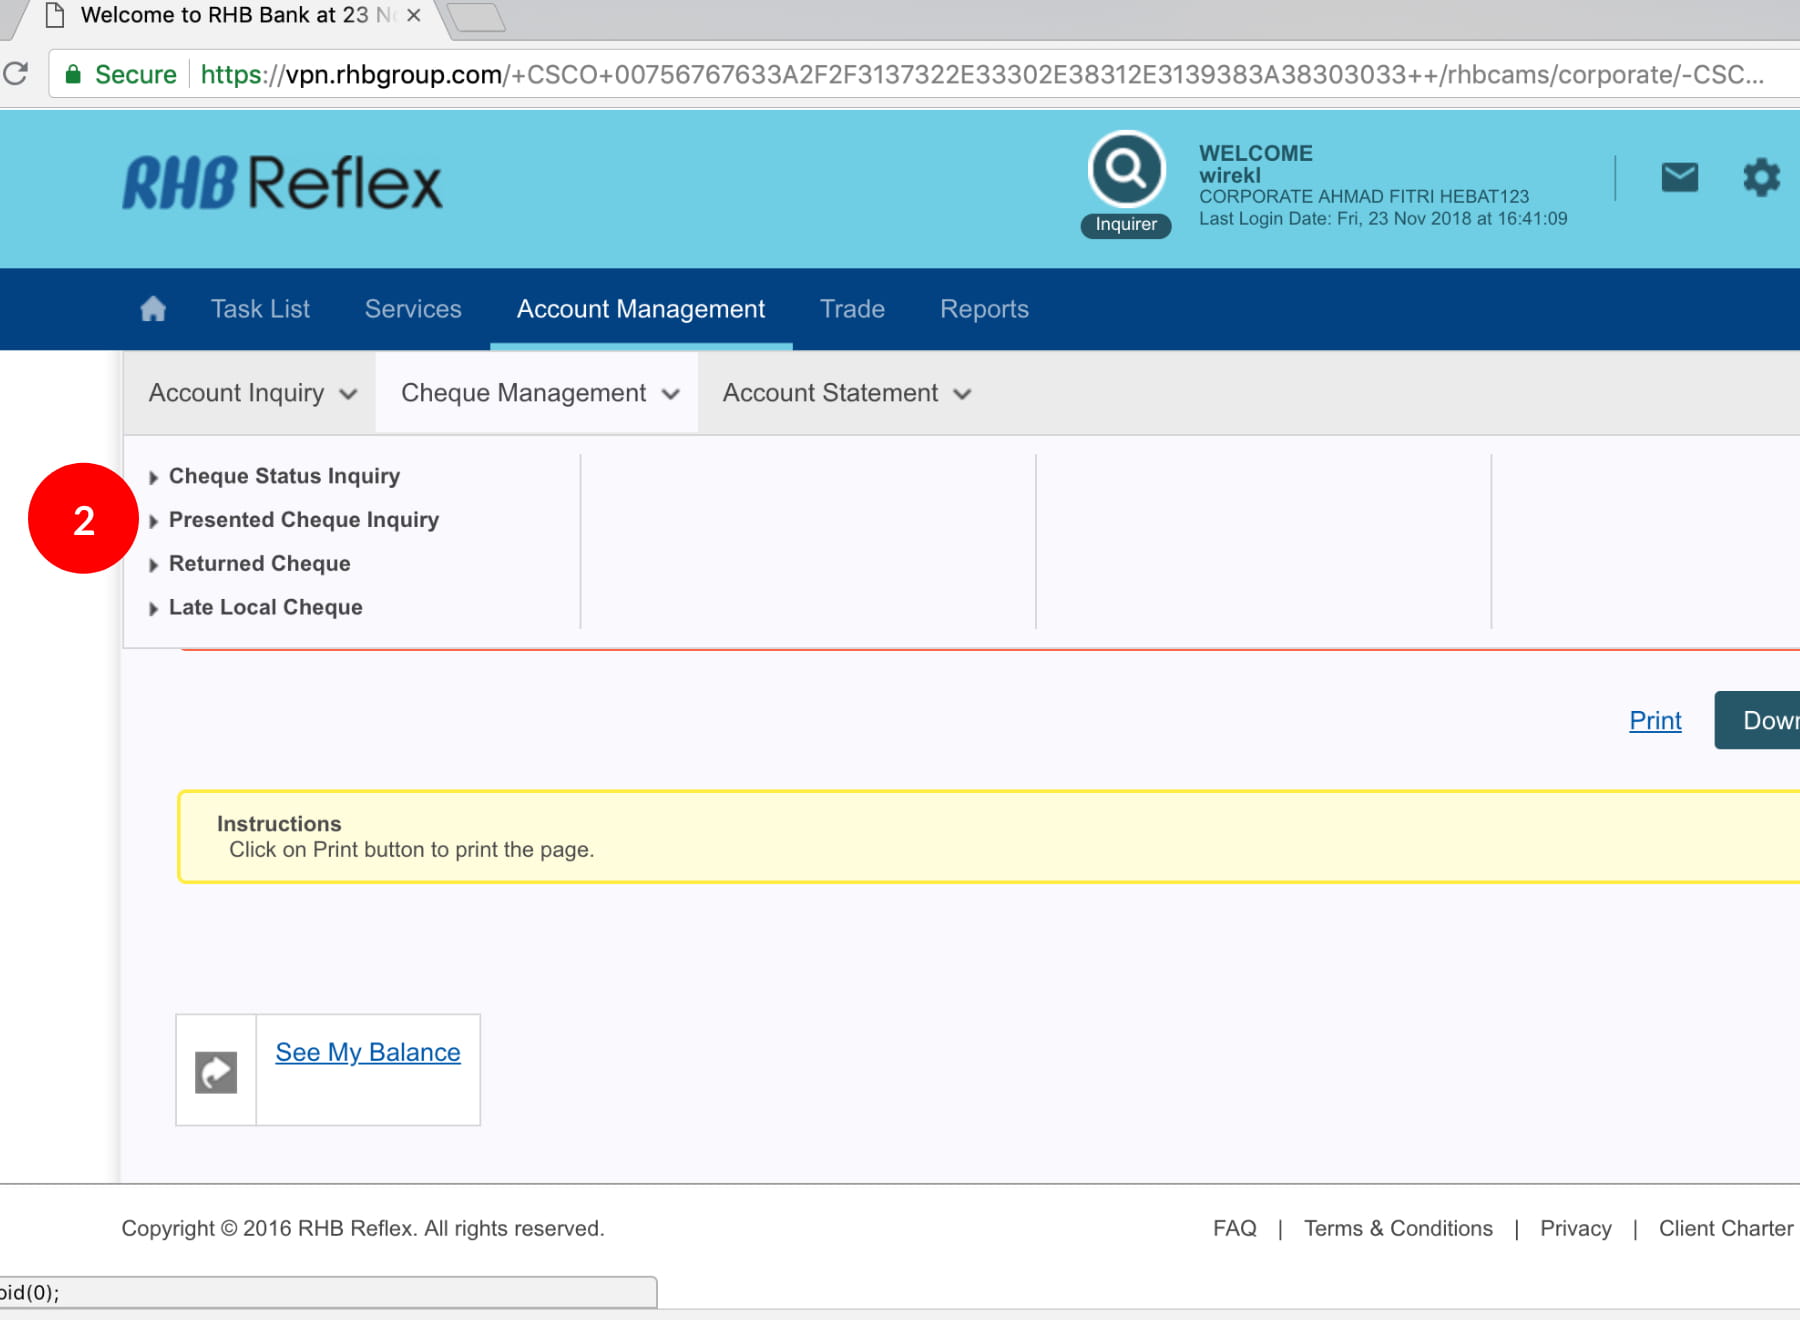Click the share arrow icon beside See My Balance
This screenshot has width=1800, height=1320.
(x=216, y=1072)
